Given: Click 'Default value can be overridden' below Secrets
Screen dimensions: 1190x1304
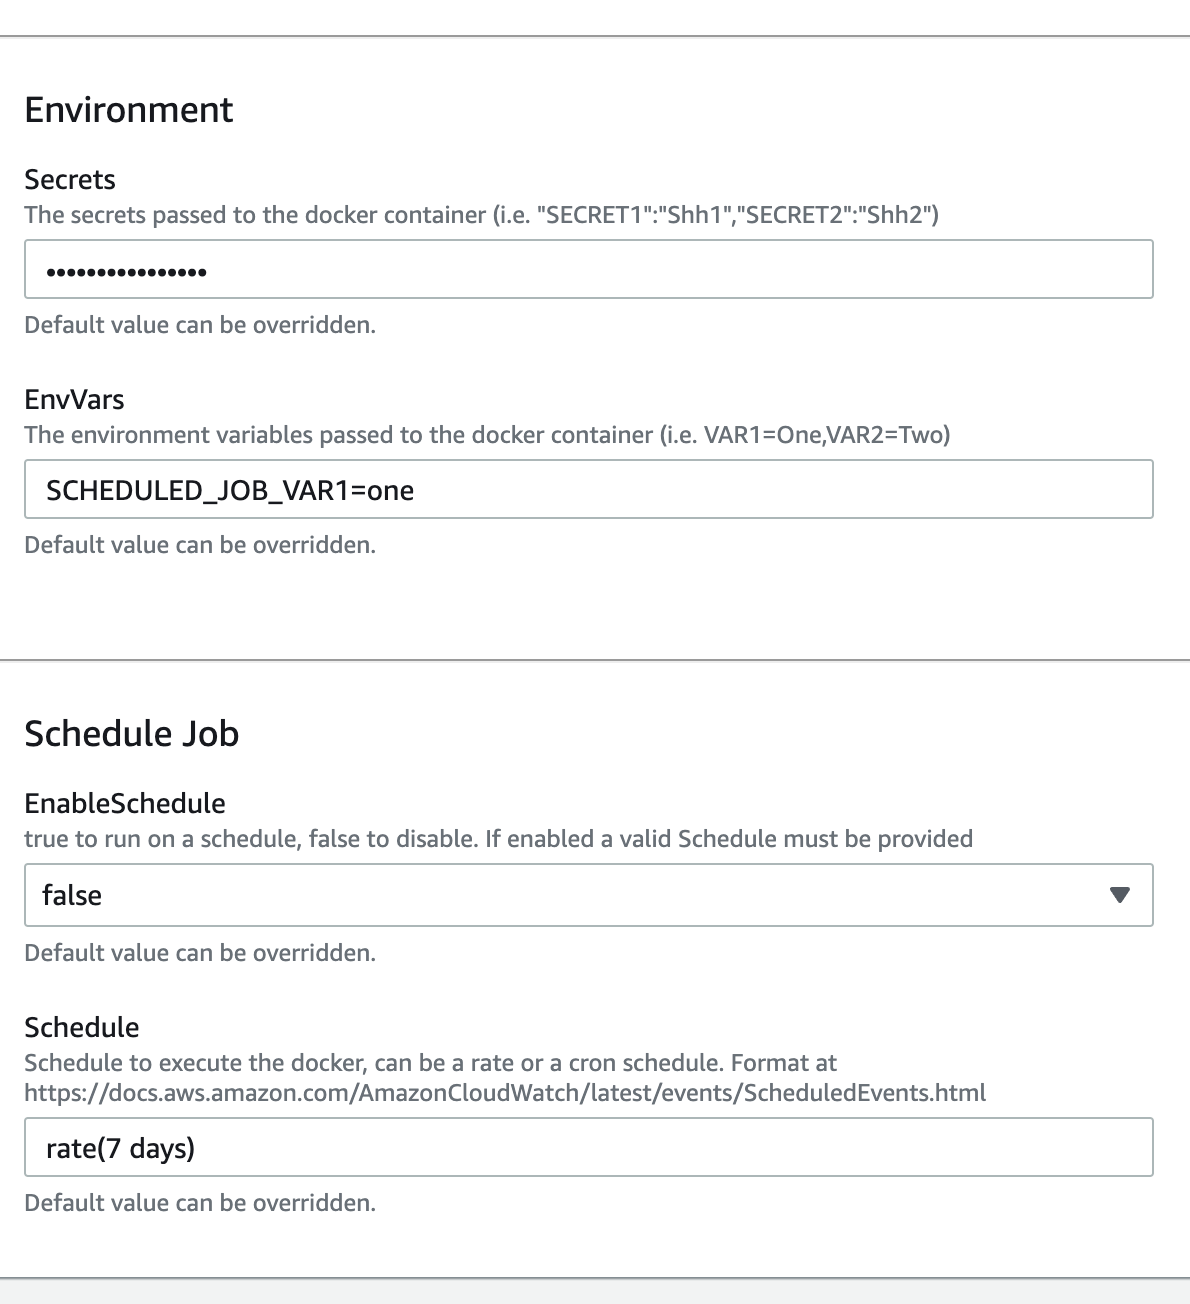Looking at the screenshot, I should click(200, 325).
